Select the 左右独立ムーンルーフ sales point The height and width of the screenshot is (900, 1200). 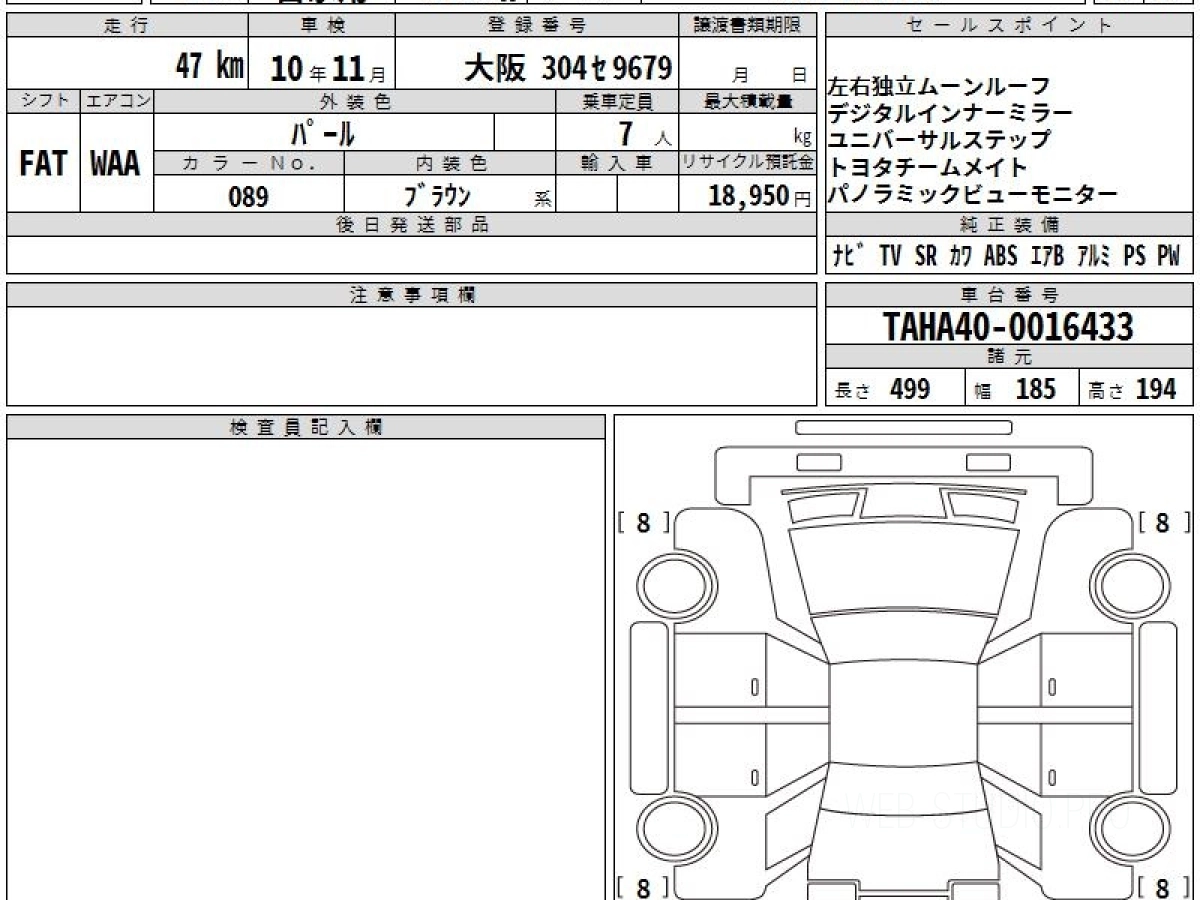coord(937,88)
